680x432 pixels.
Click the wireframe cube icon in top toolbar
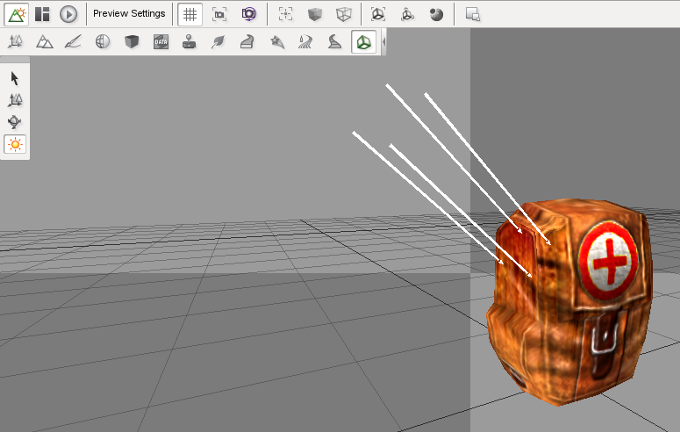coord(343,14)
